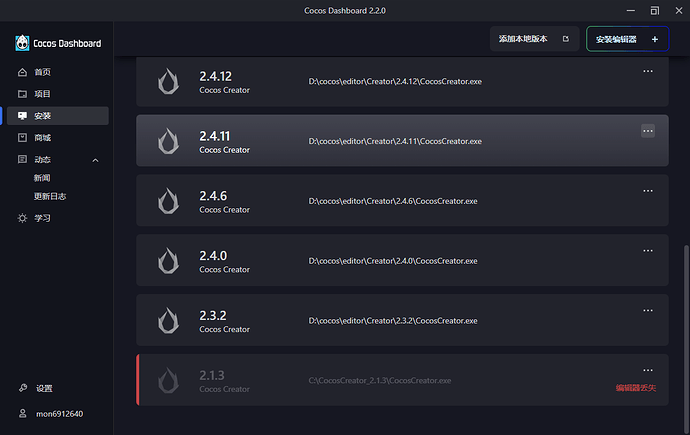The height and width of the screenshot is (435, 690).
Task: Click the user account mon6912640
Action: (58, 414)
